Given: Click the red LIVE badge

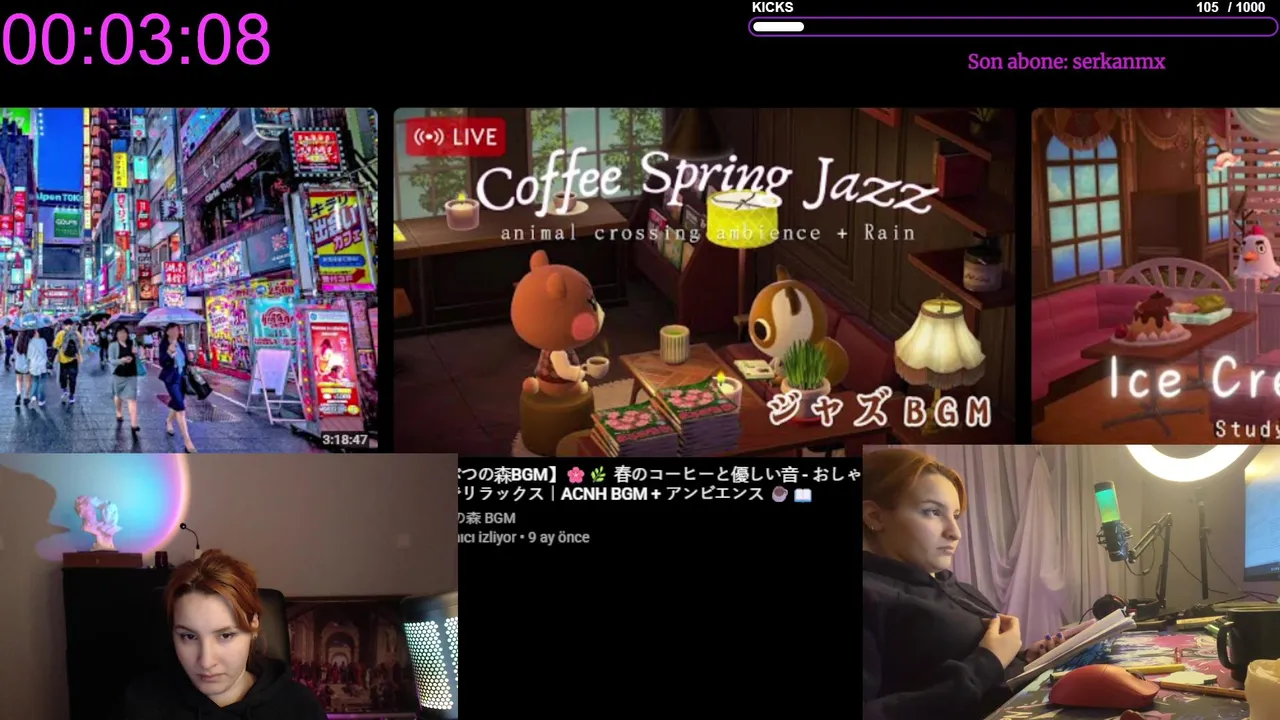Looking at the screenshot, I should tap(455, 137).
